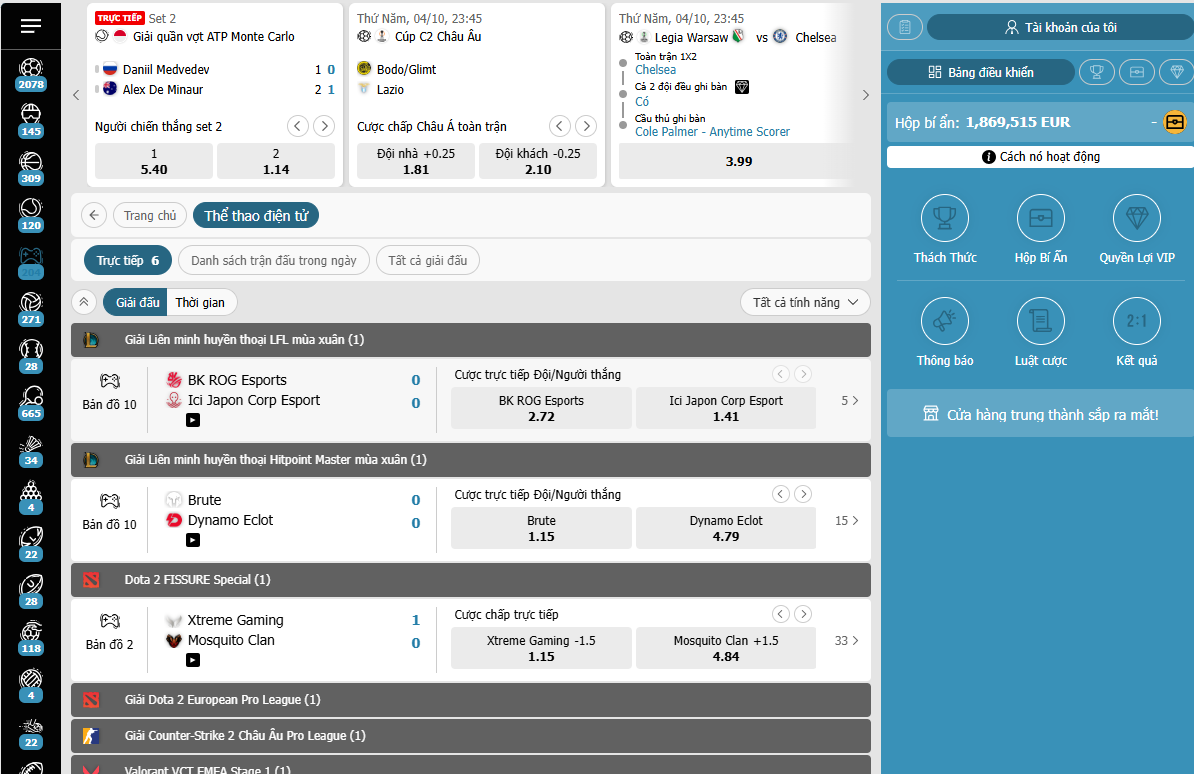Open the Thách Thức trophy icon
The width and height of the screenshot is (1194, 774).
pyautogui.click(x=944, y=218)
